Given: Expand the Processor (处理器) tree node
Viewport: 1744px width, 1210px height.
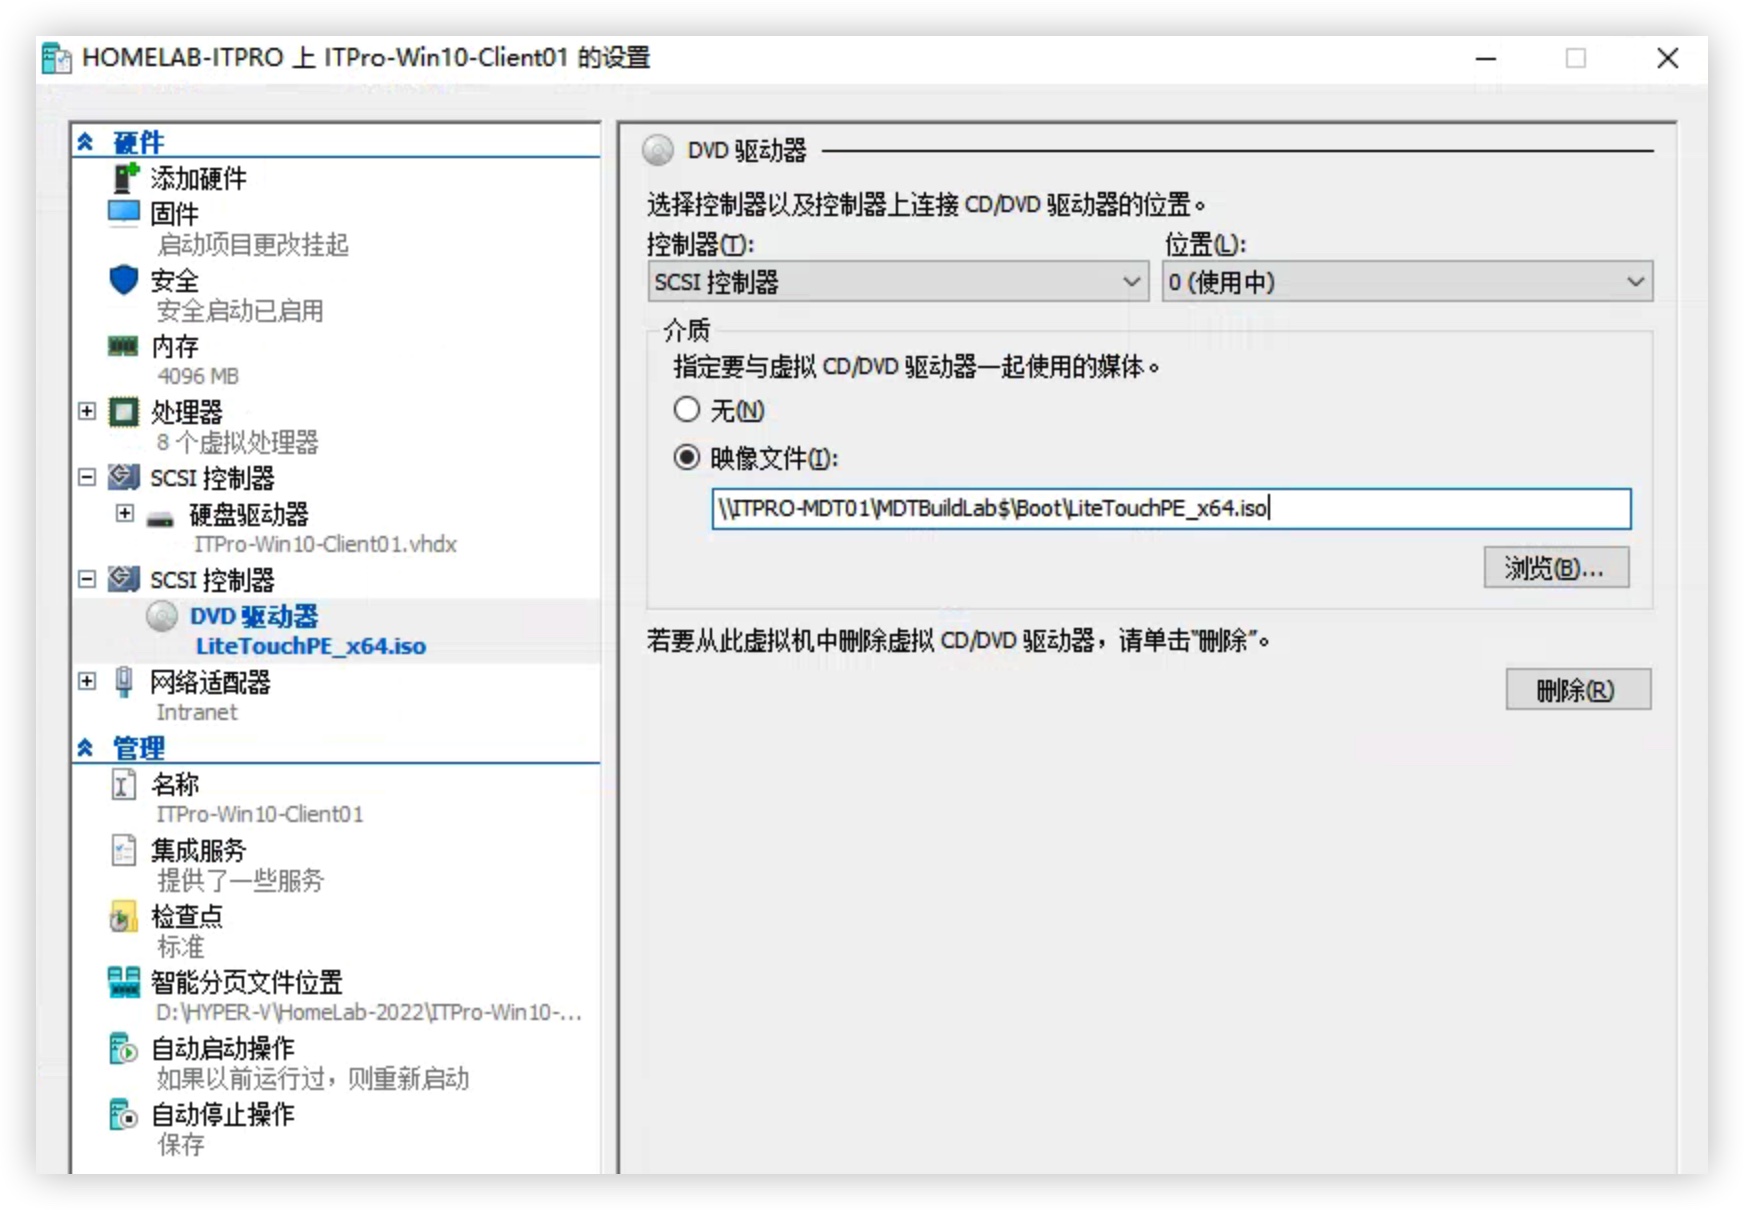Looking at the screenshot, I should pos(87,412).
